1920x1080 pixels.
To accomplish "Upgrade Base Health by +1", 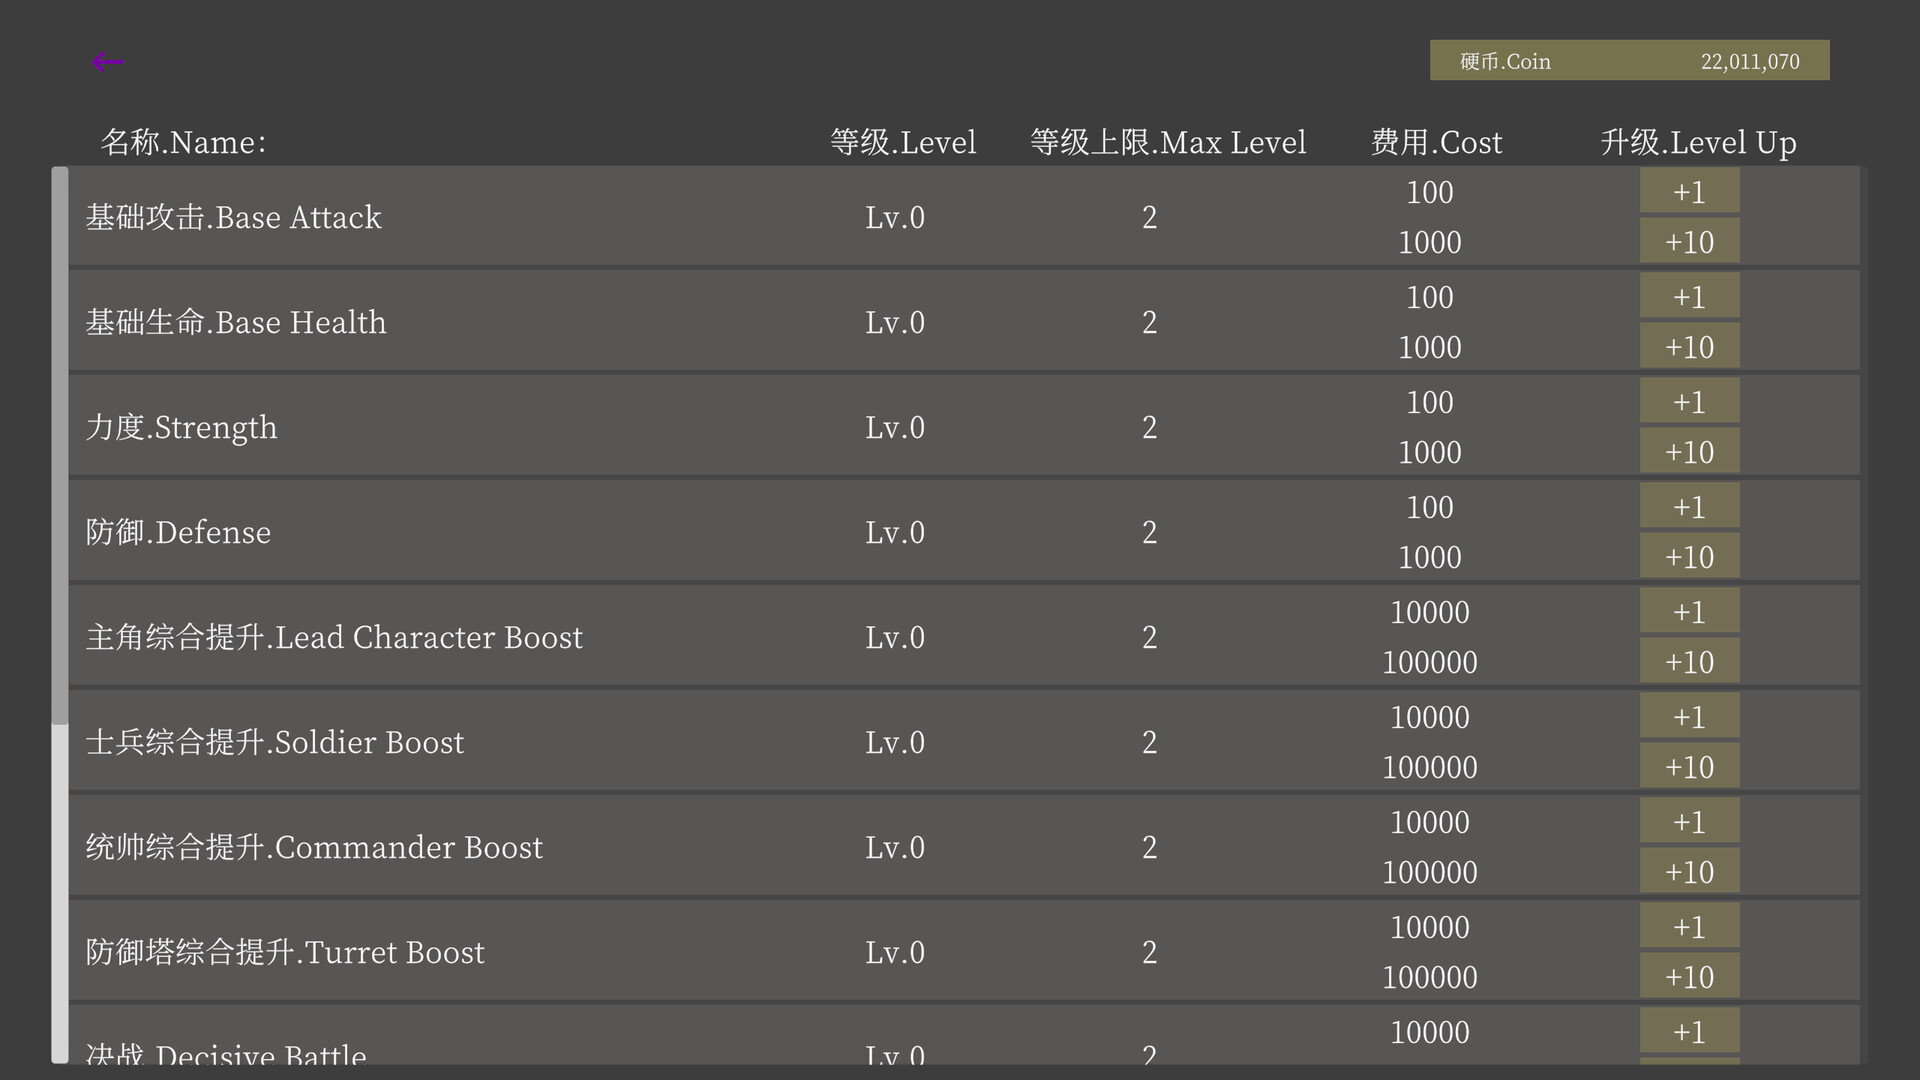I will click(x=1689, y=297).
